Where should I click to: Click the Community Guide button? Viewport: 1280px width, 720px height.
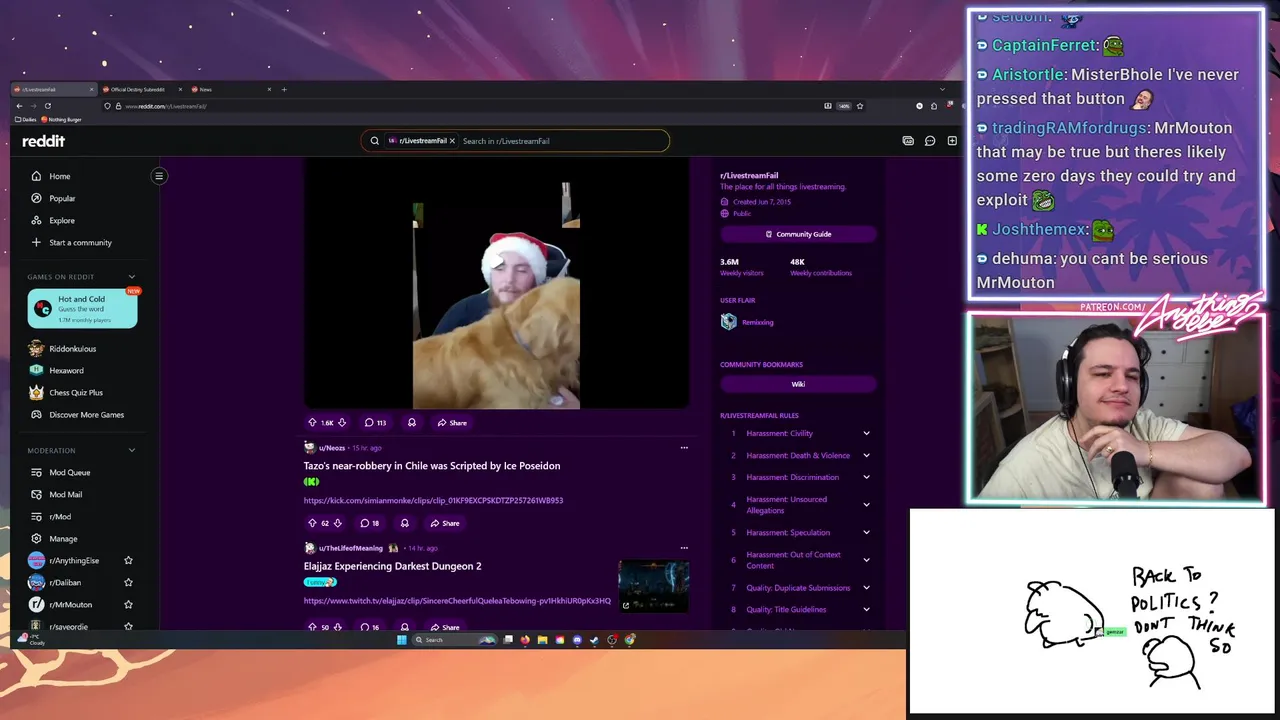coord(798,234)
